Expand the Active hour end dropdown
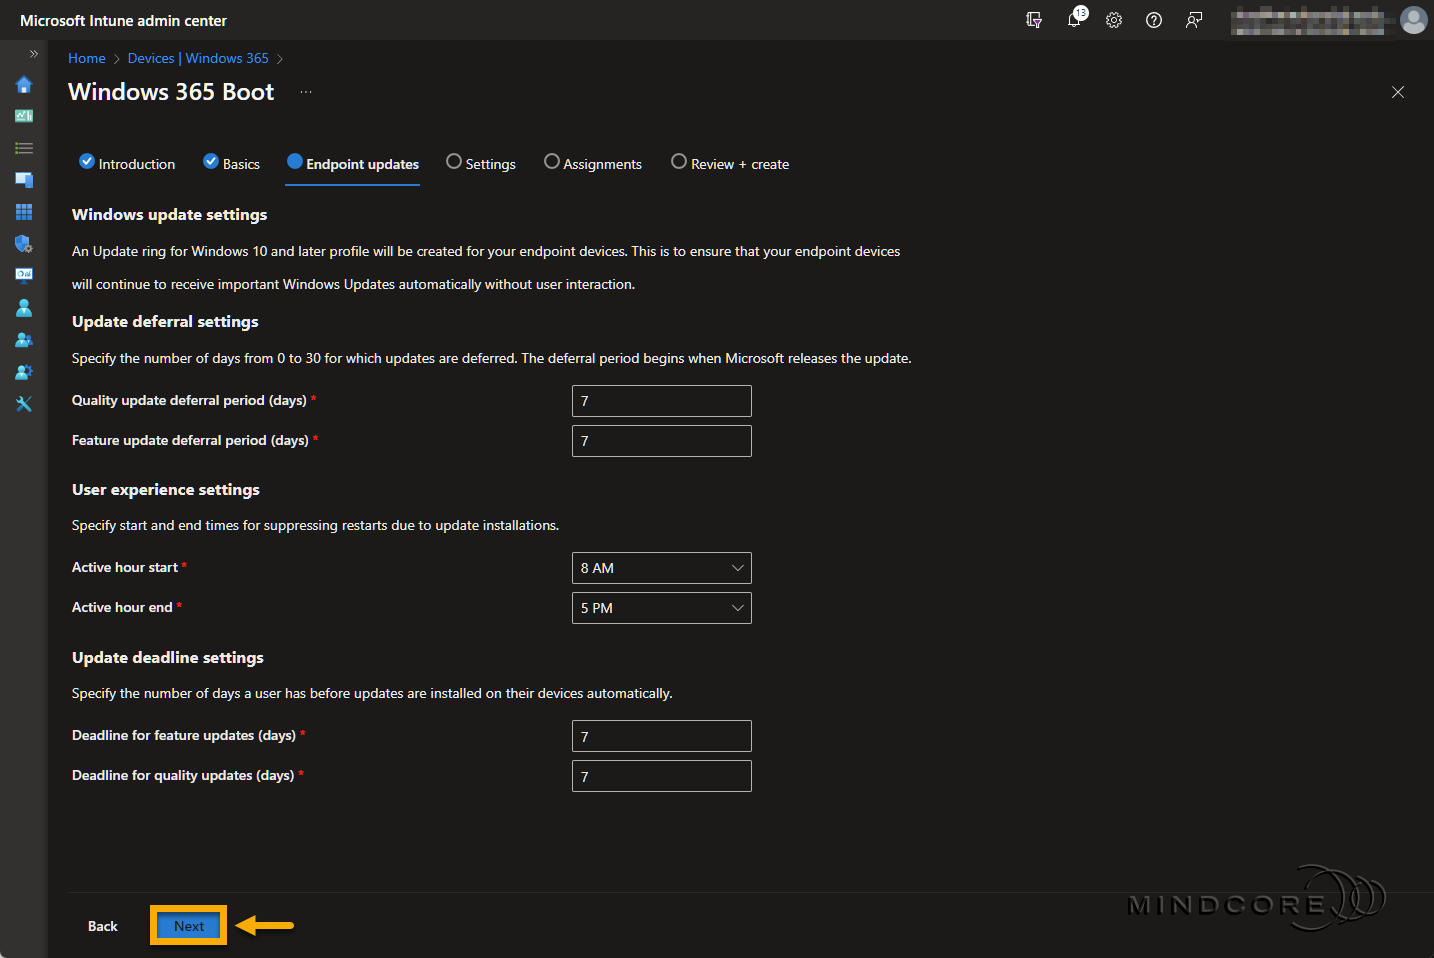 661,608
